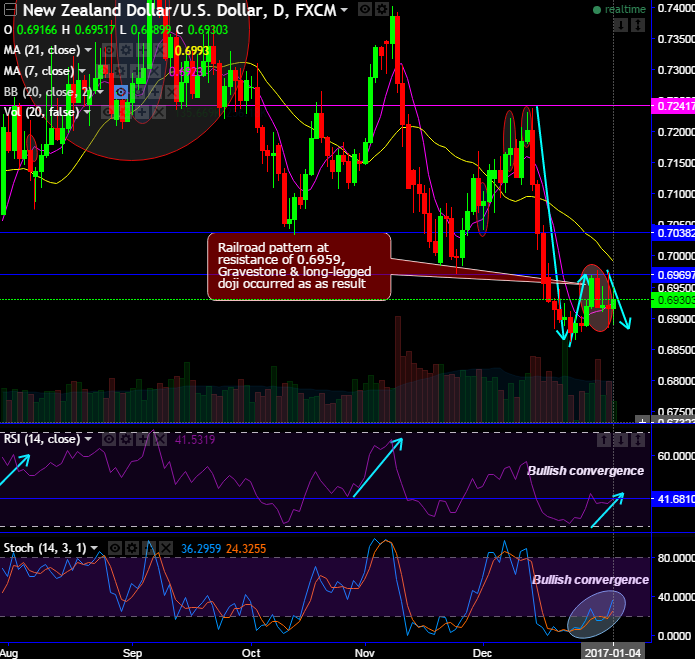Image resolution: width=695 pixels, height=659 pixels.
Task: Click the RSI (14, close) legend label
Action: click(x=42, y=439)
